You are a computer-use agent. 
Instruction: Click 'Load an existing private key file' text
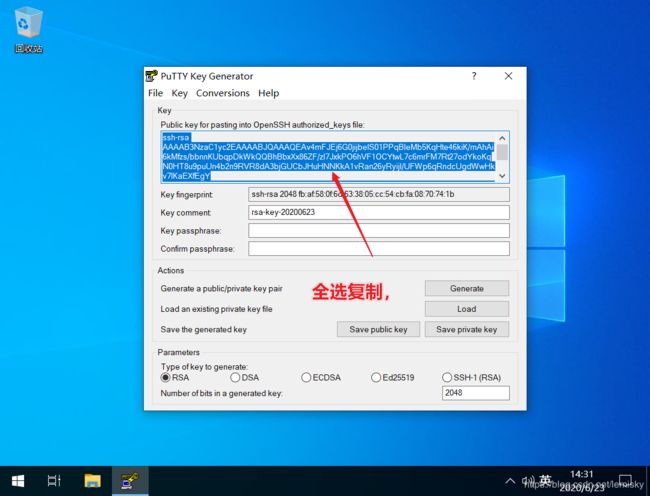point(216,309)
